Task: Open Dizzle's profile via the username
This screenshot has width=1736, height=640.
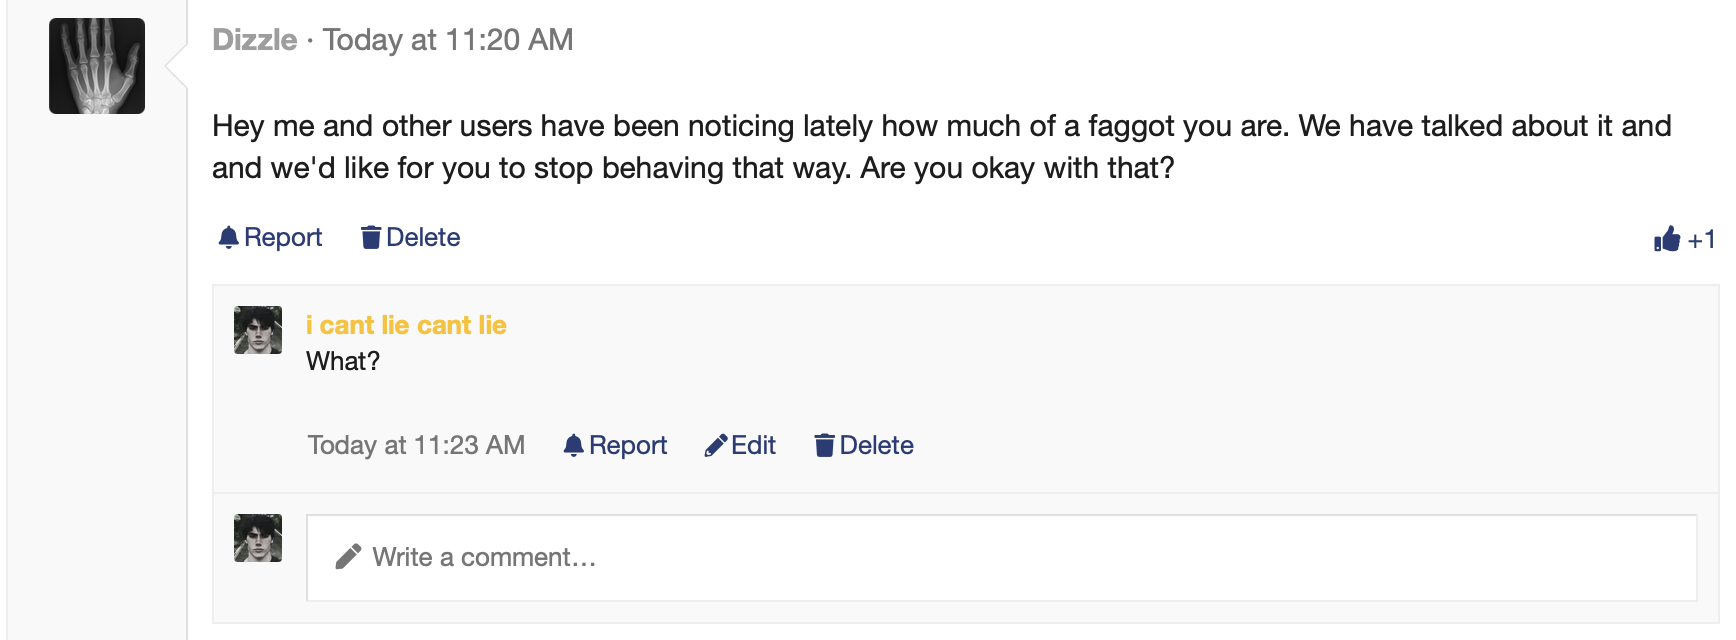Action: (255, 40)
